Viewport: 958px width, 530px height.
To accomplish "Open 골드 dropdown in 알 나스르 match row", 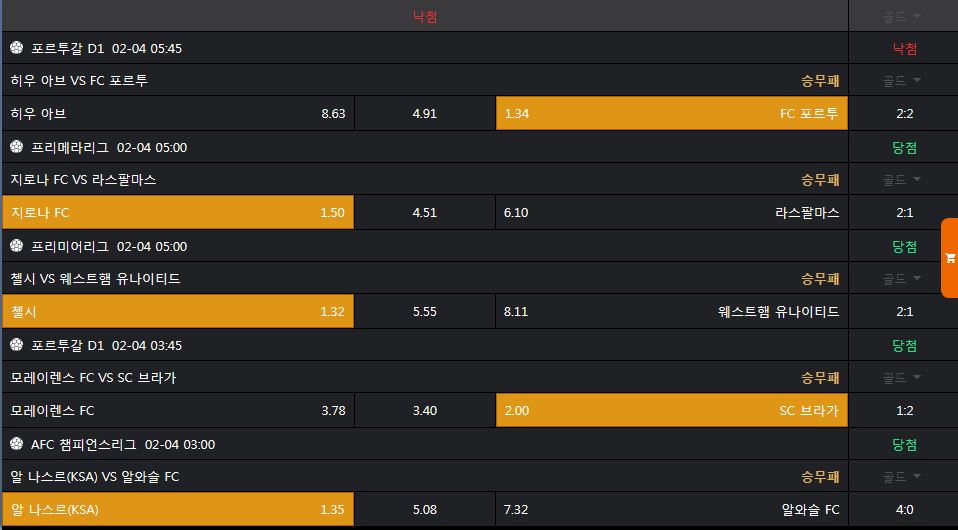I will pos(902,477).
